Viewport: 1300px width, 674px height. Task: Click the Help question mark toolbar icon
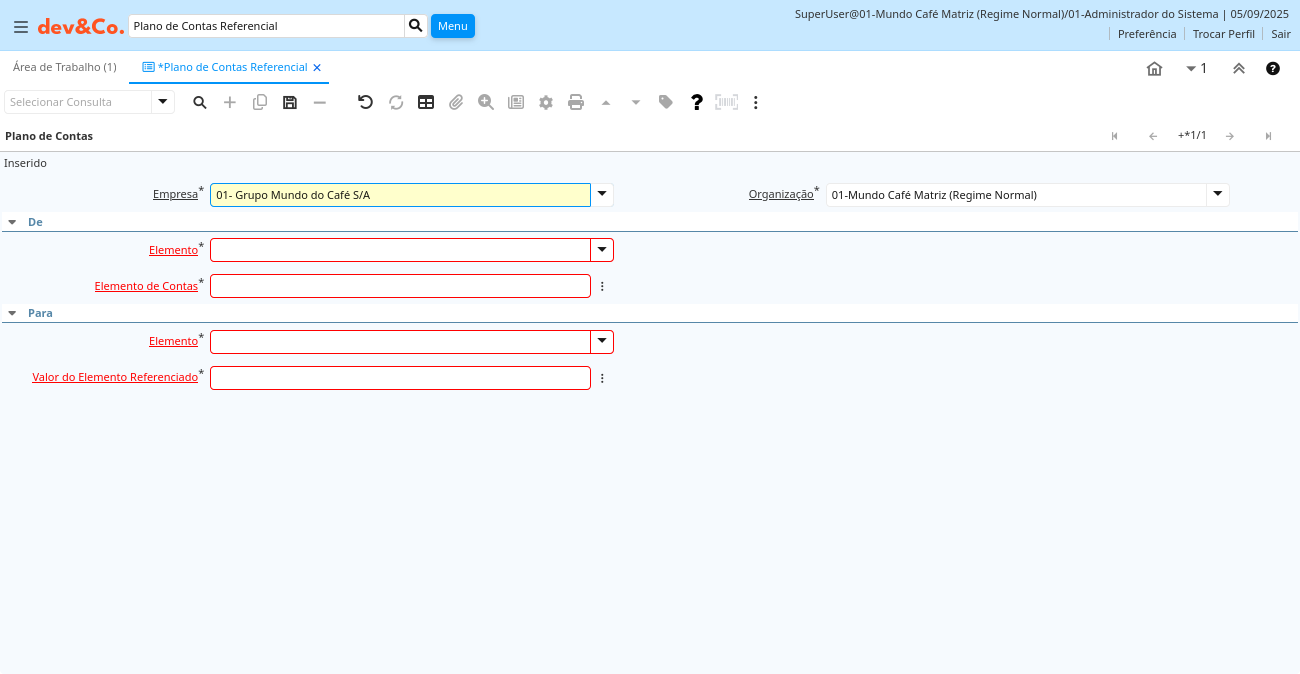coord(697,102)
